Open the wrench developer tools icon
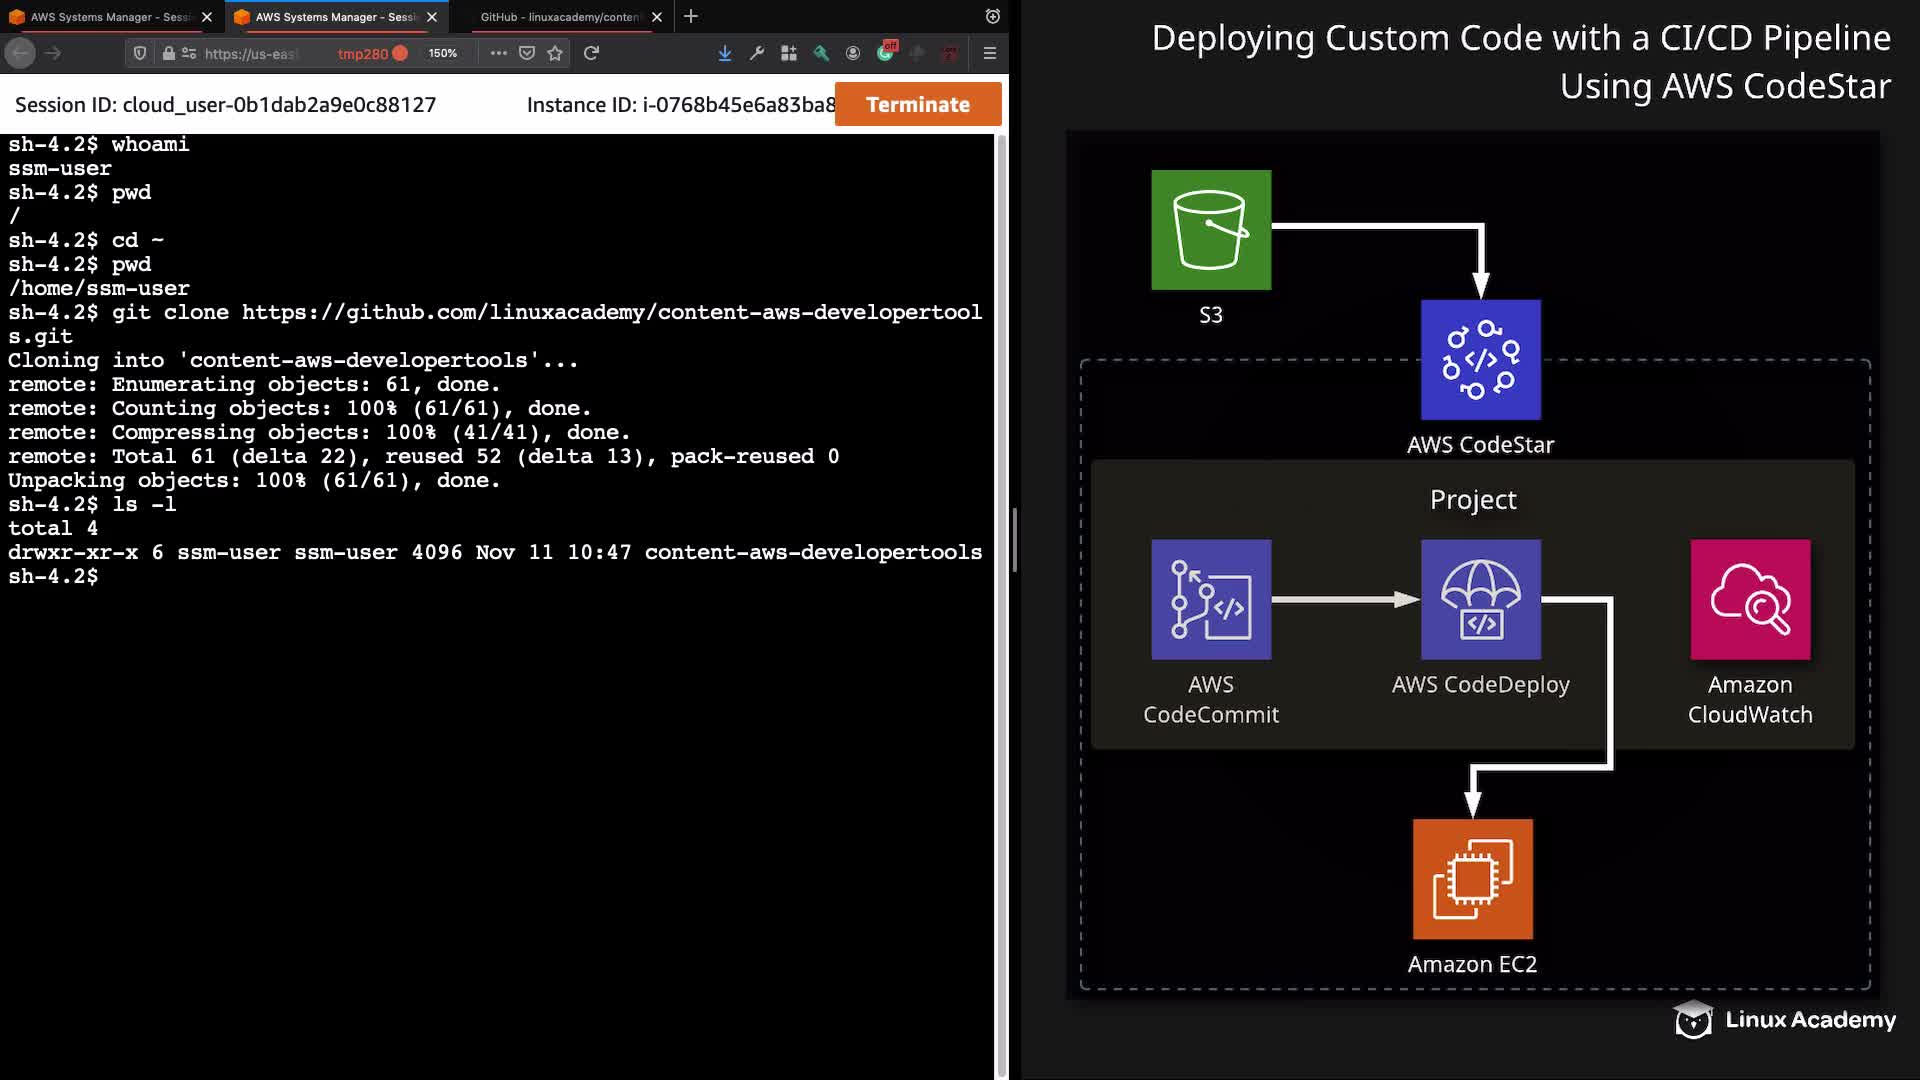The image size is (1920, 1080). pyautogui.click(x=757, y=53)
